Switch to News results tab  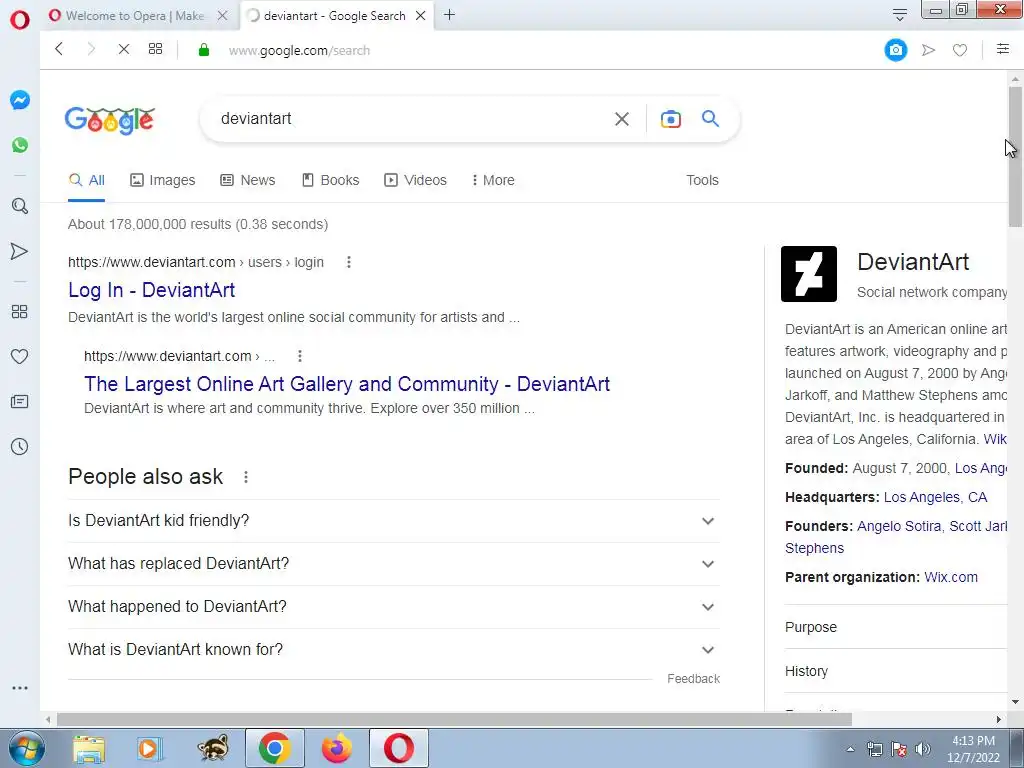[x=248, y=180]
